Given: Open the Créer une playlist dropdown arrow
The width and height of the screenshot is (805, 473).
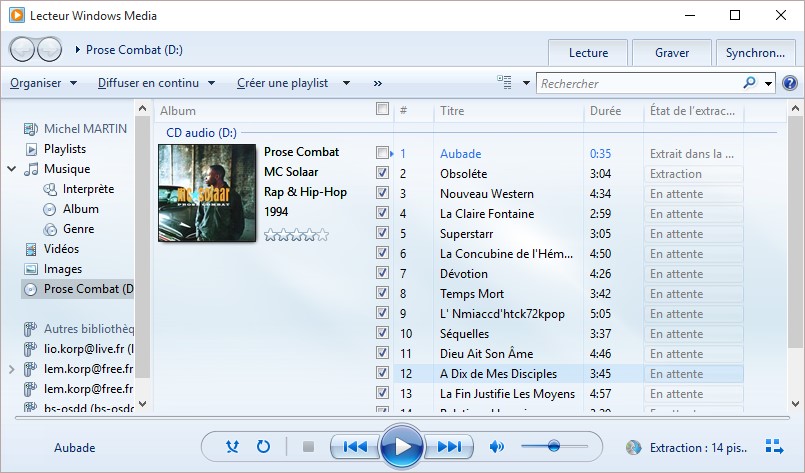Looking at the screenshot, I should click(347, 83).
